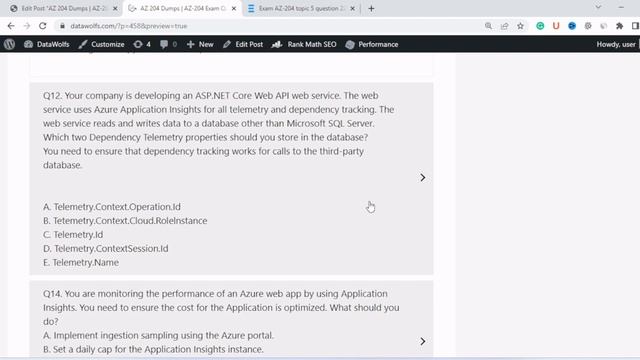
Task: Close the AZ 204 Dumps tab
Action: (234, 8)
